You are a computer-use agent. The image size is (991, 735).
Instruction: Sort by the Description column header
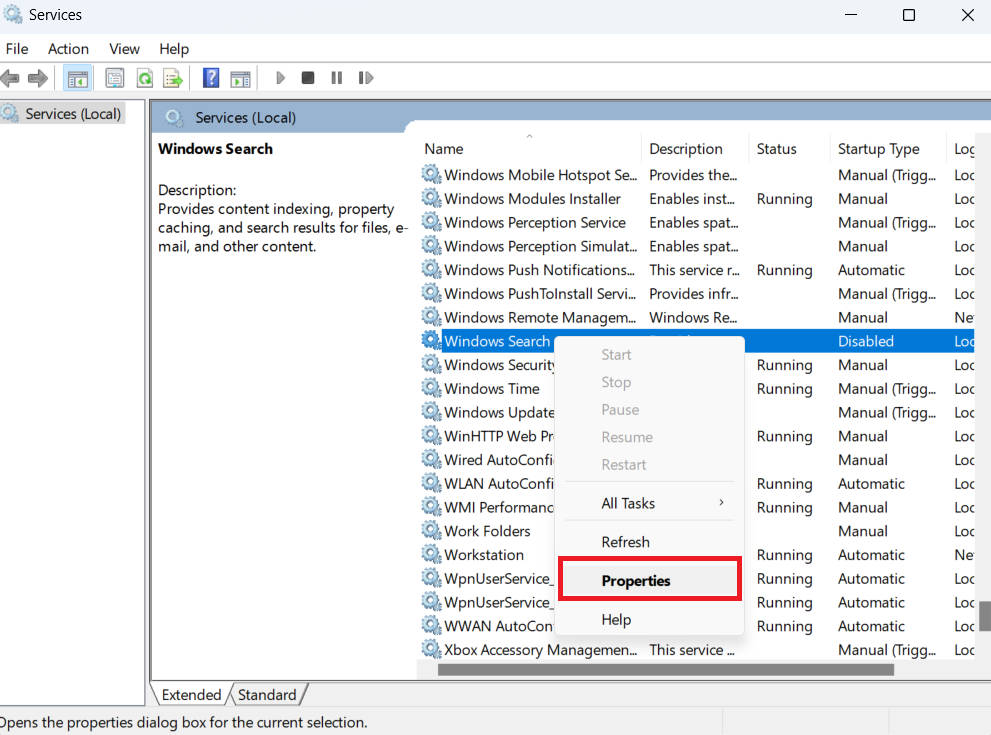click(695, 149)
